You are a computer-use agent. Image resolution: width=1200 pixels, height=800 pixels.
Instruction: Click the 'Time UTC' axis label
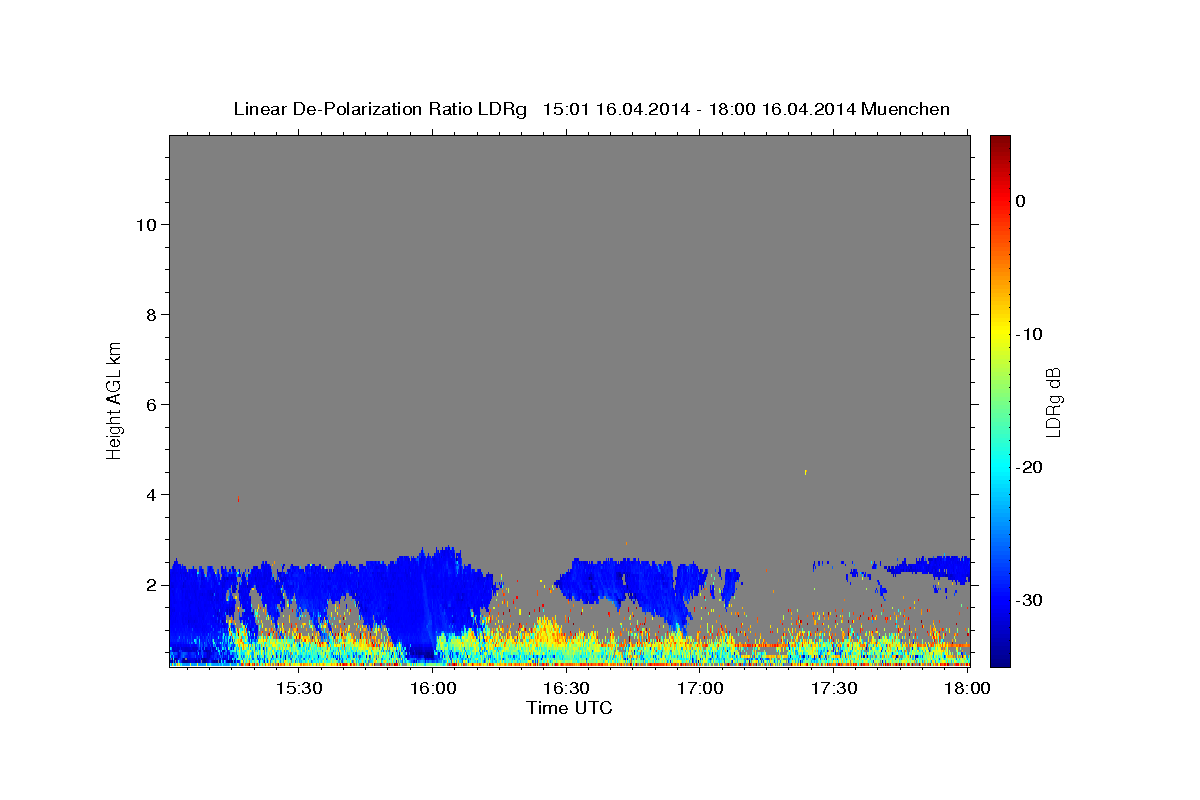tap(569, 708)
